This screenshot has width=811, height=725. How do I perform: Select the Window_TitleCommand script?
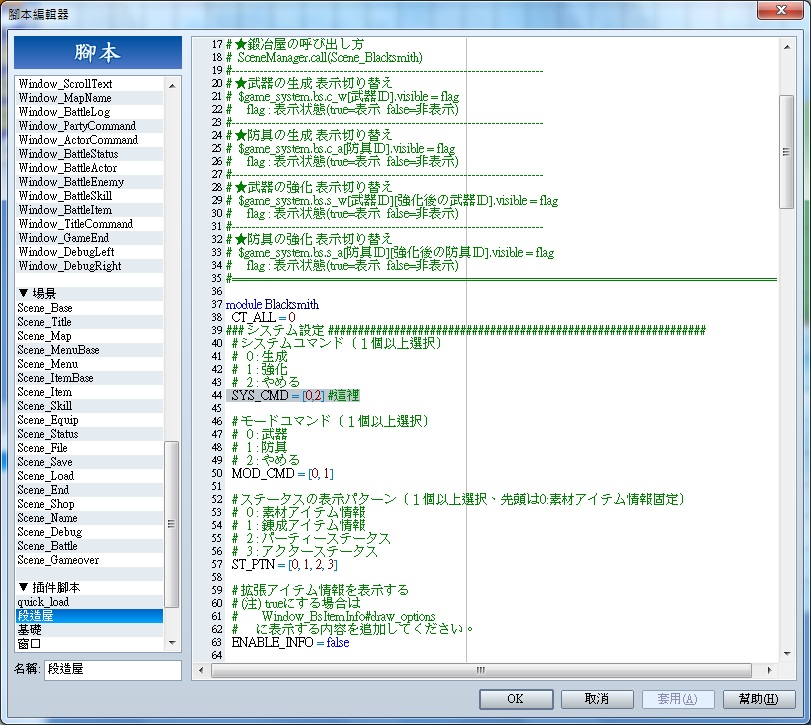click(x=90, y=224)
